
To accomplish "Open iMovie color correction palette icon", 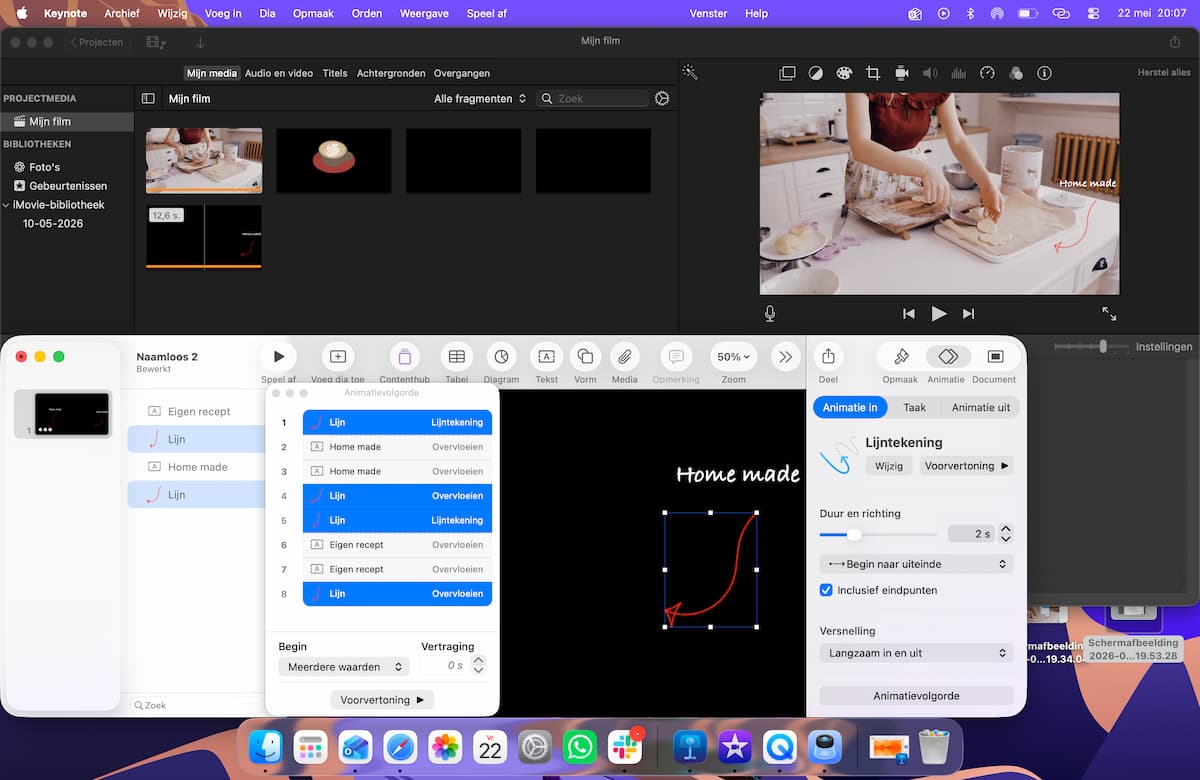I will (844, 73).
